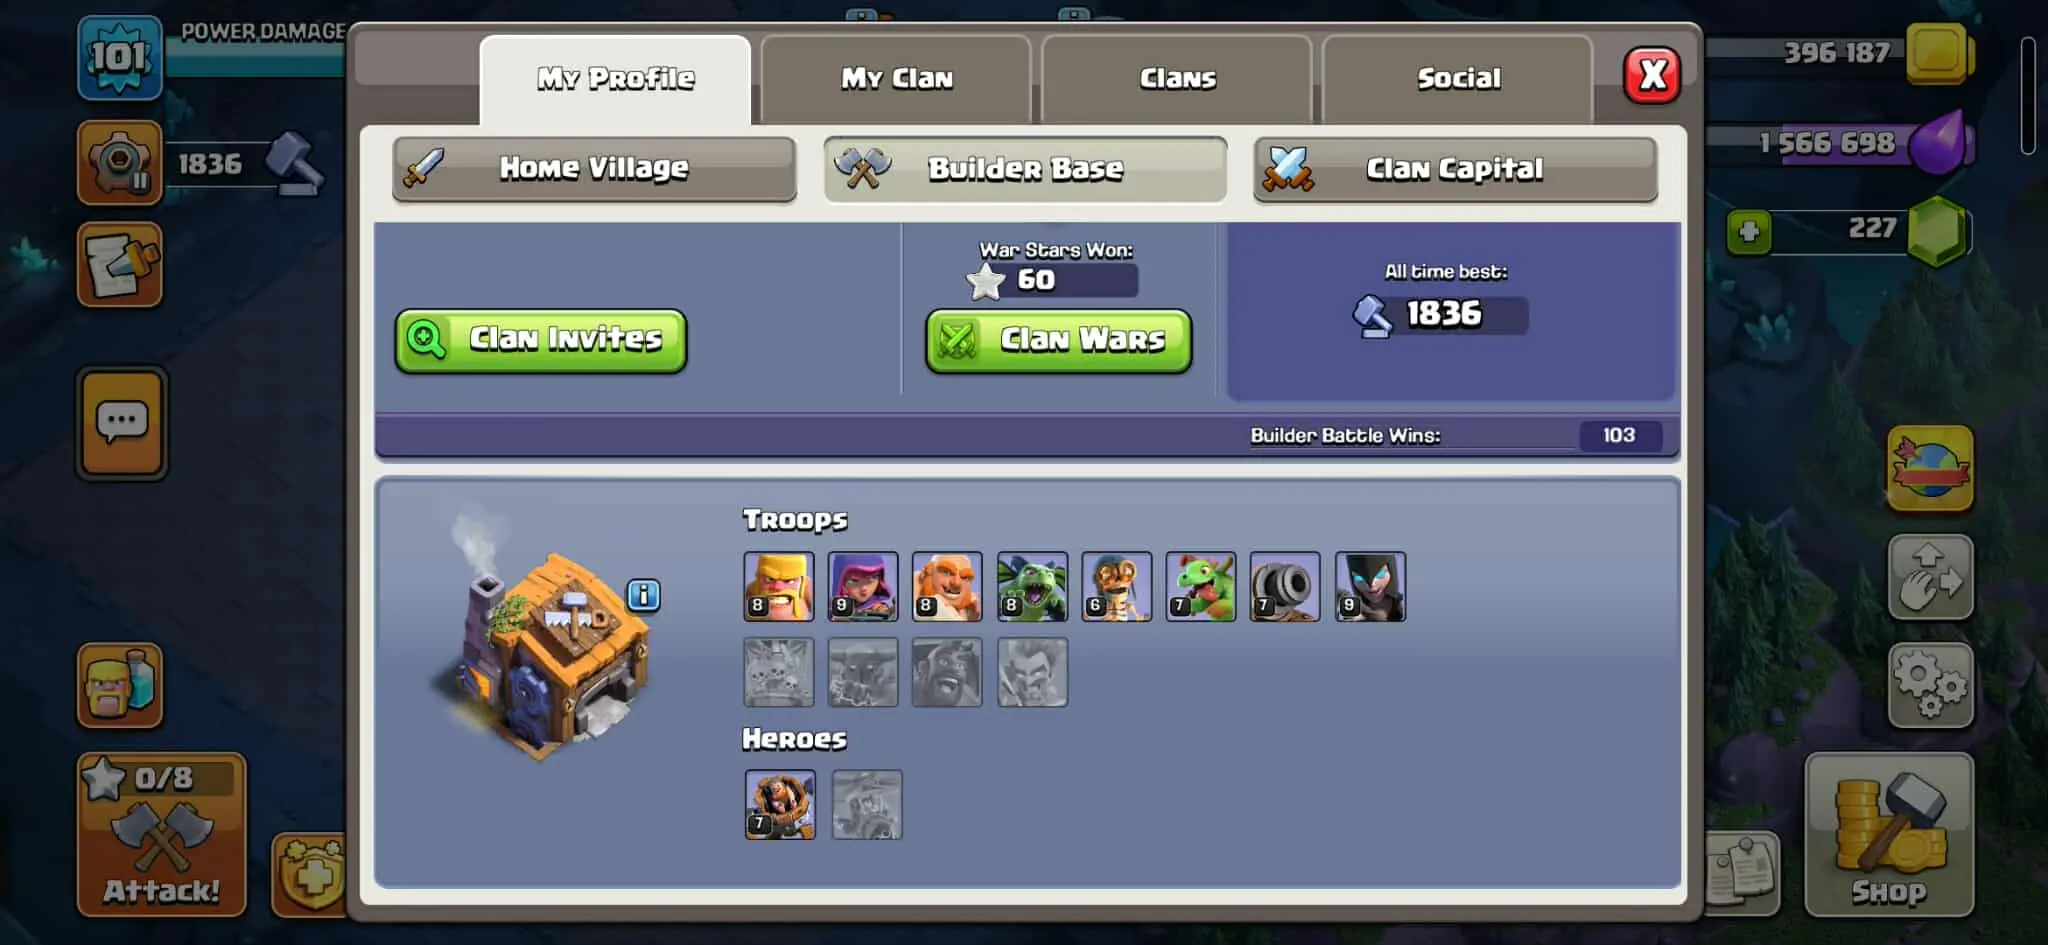
Task: Open the chat speech bubble icon
Action: point(122,423)
